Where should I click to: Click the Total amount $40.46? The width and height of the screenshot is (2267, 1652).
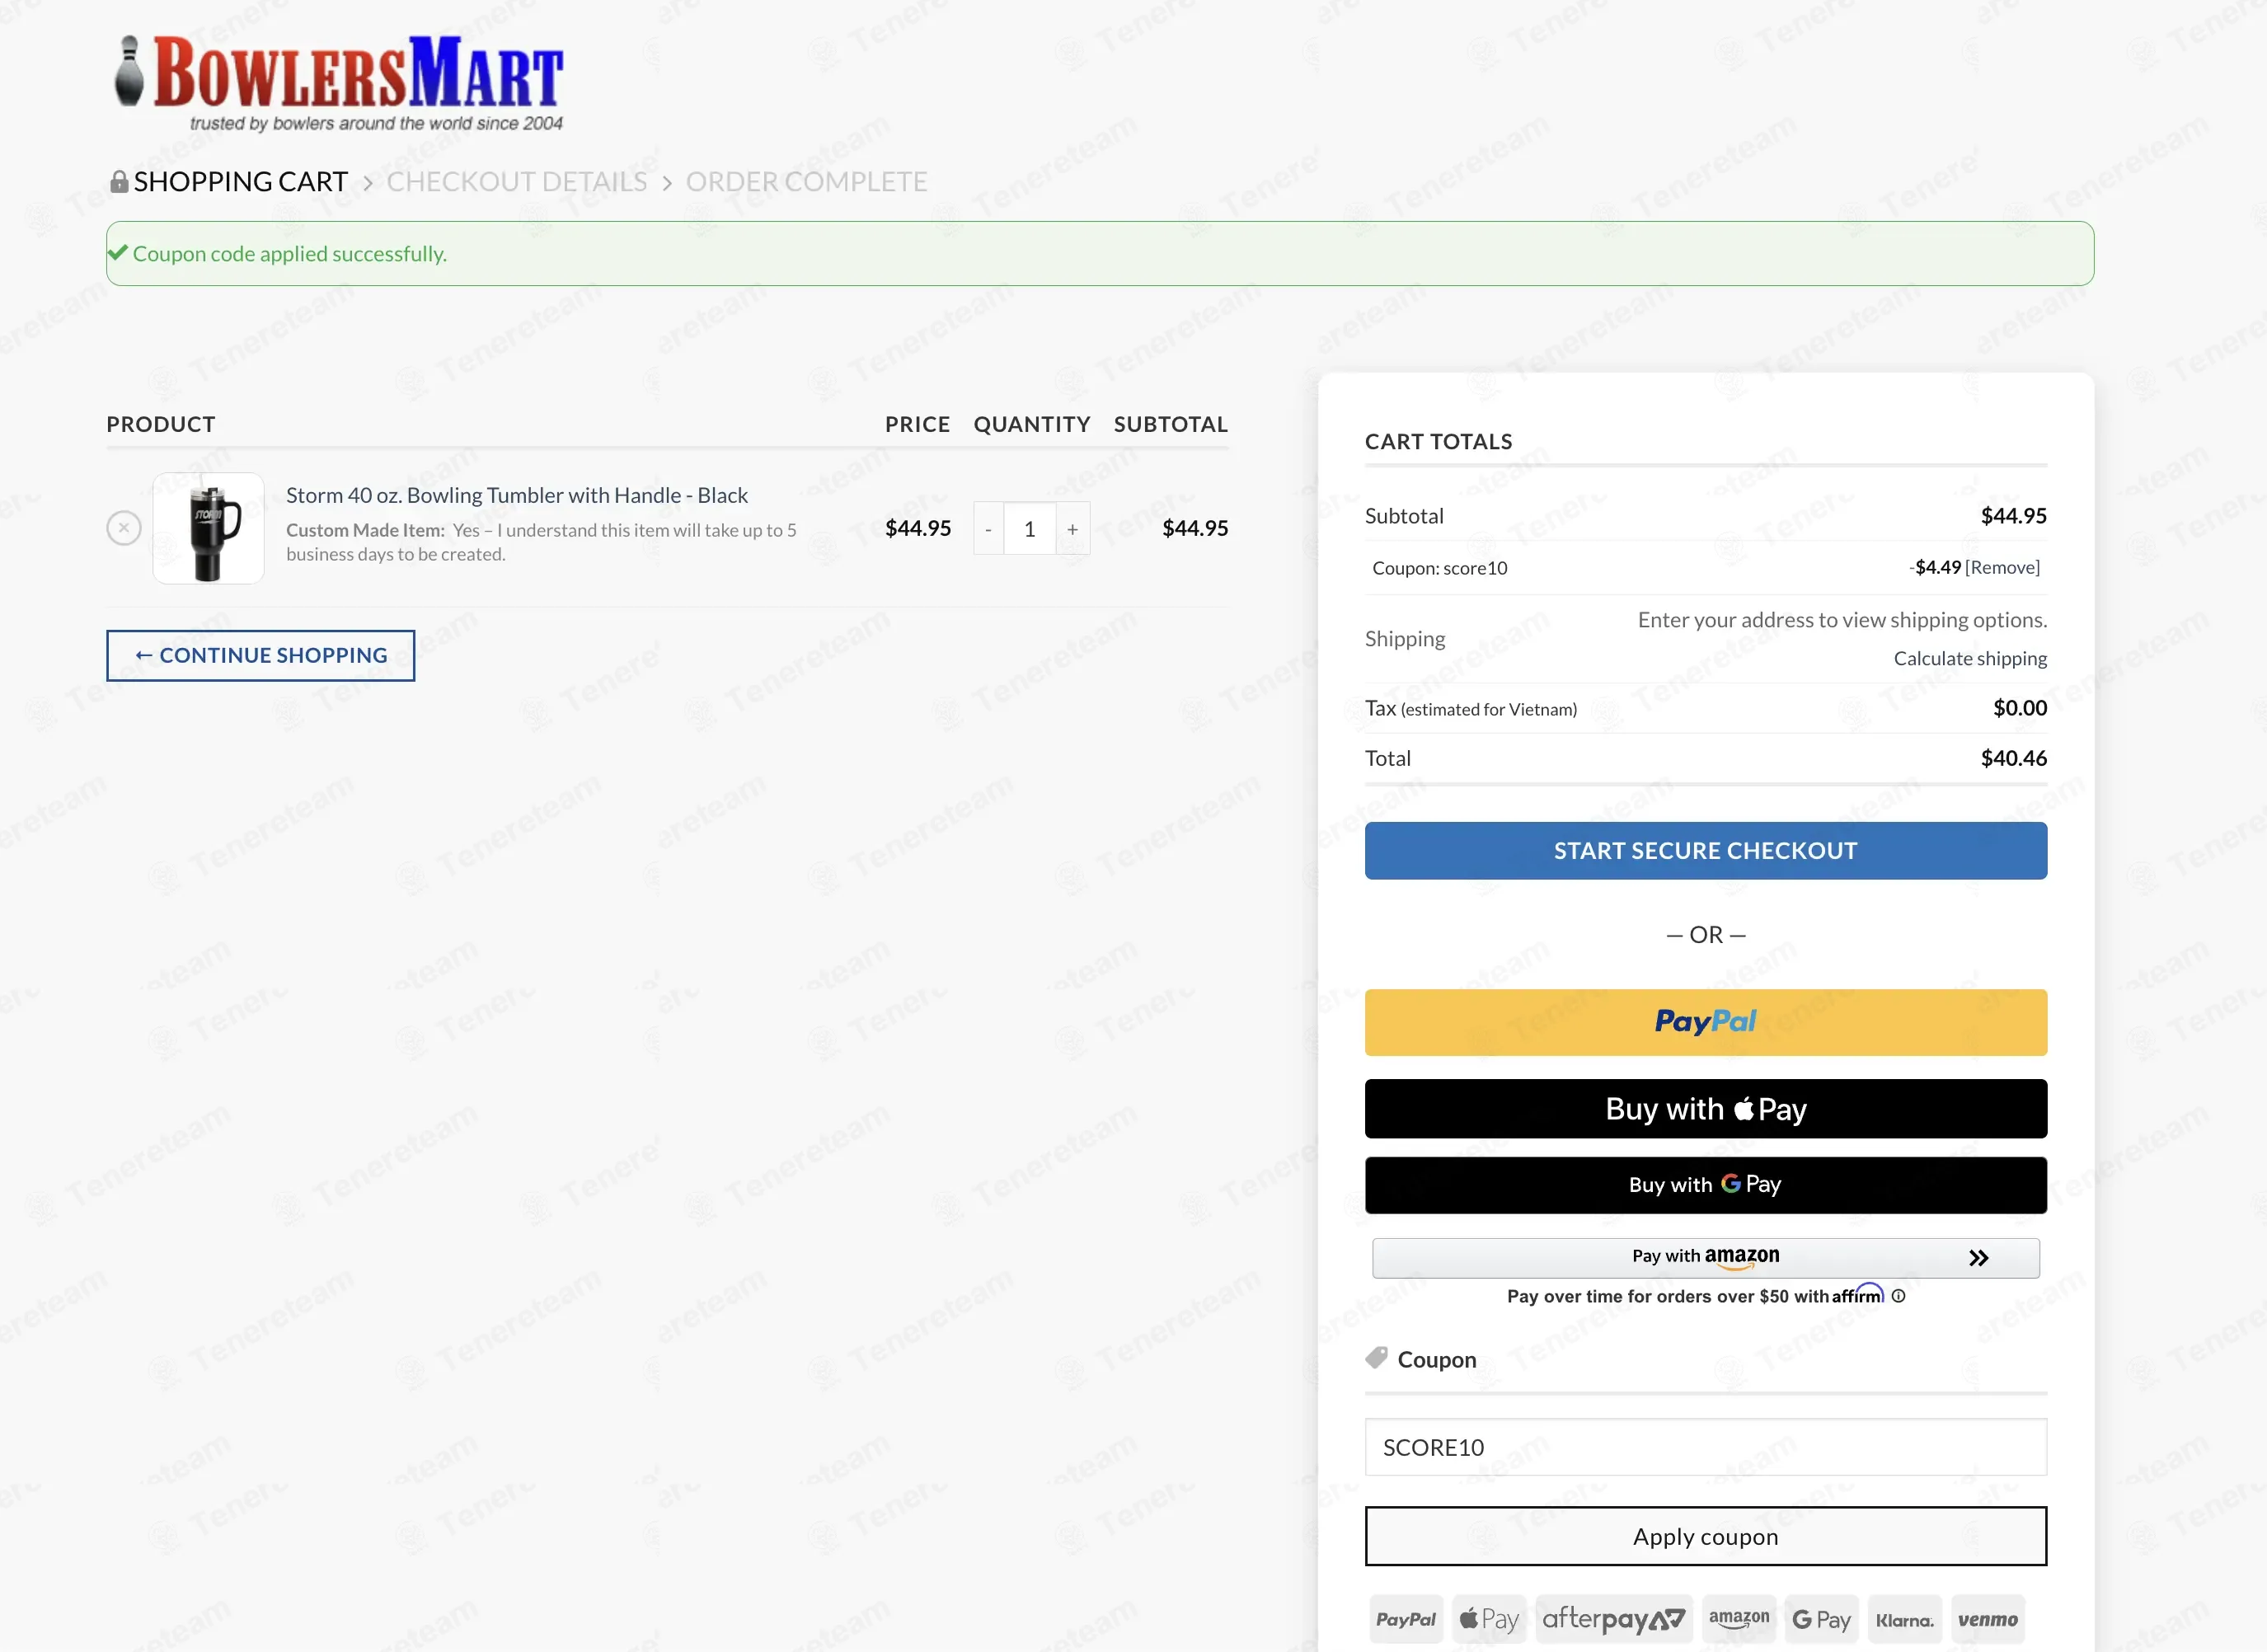click(x=2014, y=758)
